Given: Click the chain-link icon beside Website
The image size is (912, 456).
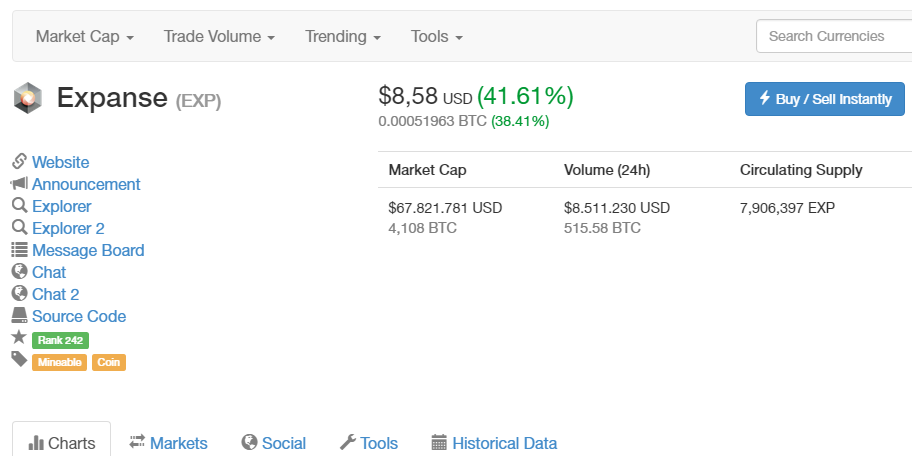Looking at the screenshot, I should coord(19,162).
